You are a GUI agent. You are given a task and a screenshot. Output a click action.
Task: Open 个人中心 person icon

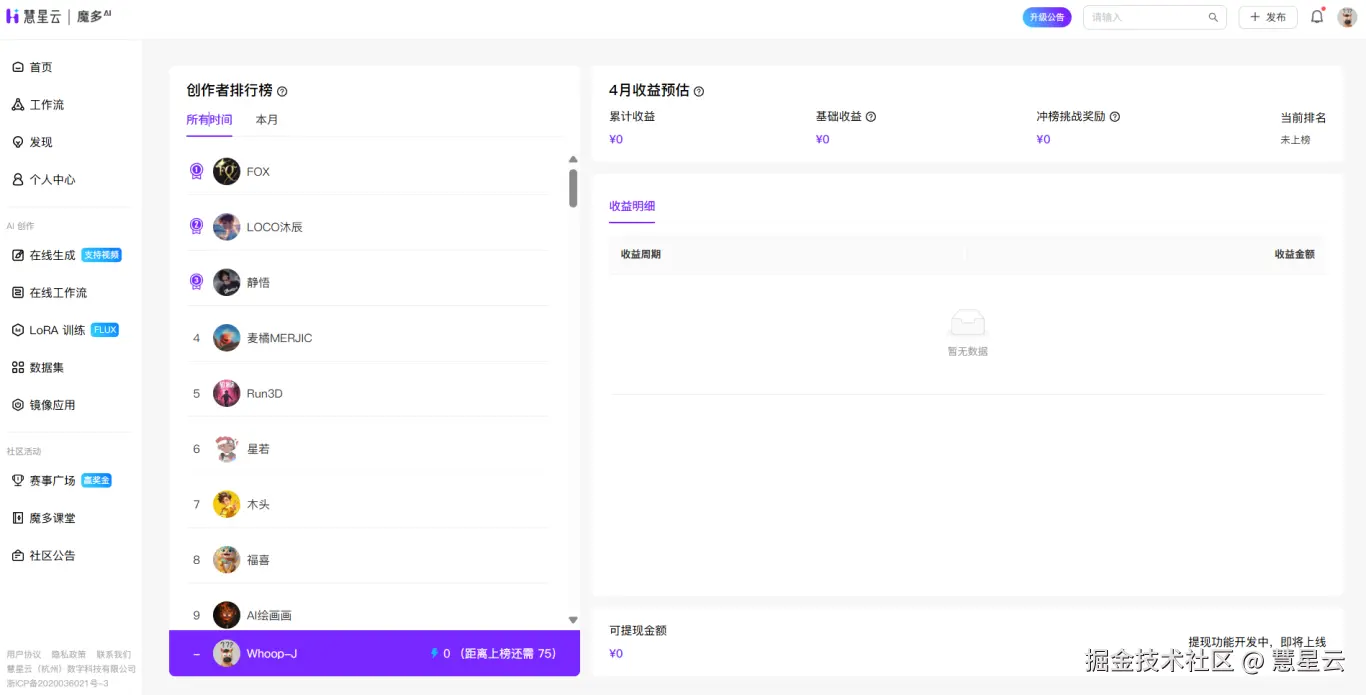tap(17, 180)
